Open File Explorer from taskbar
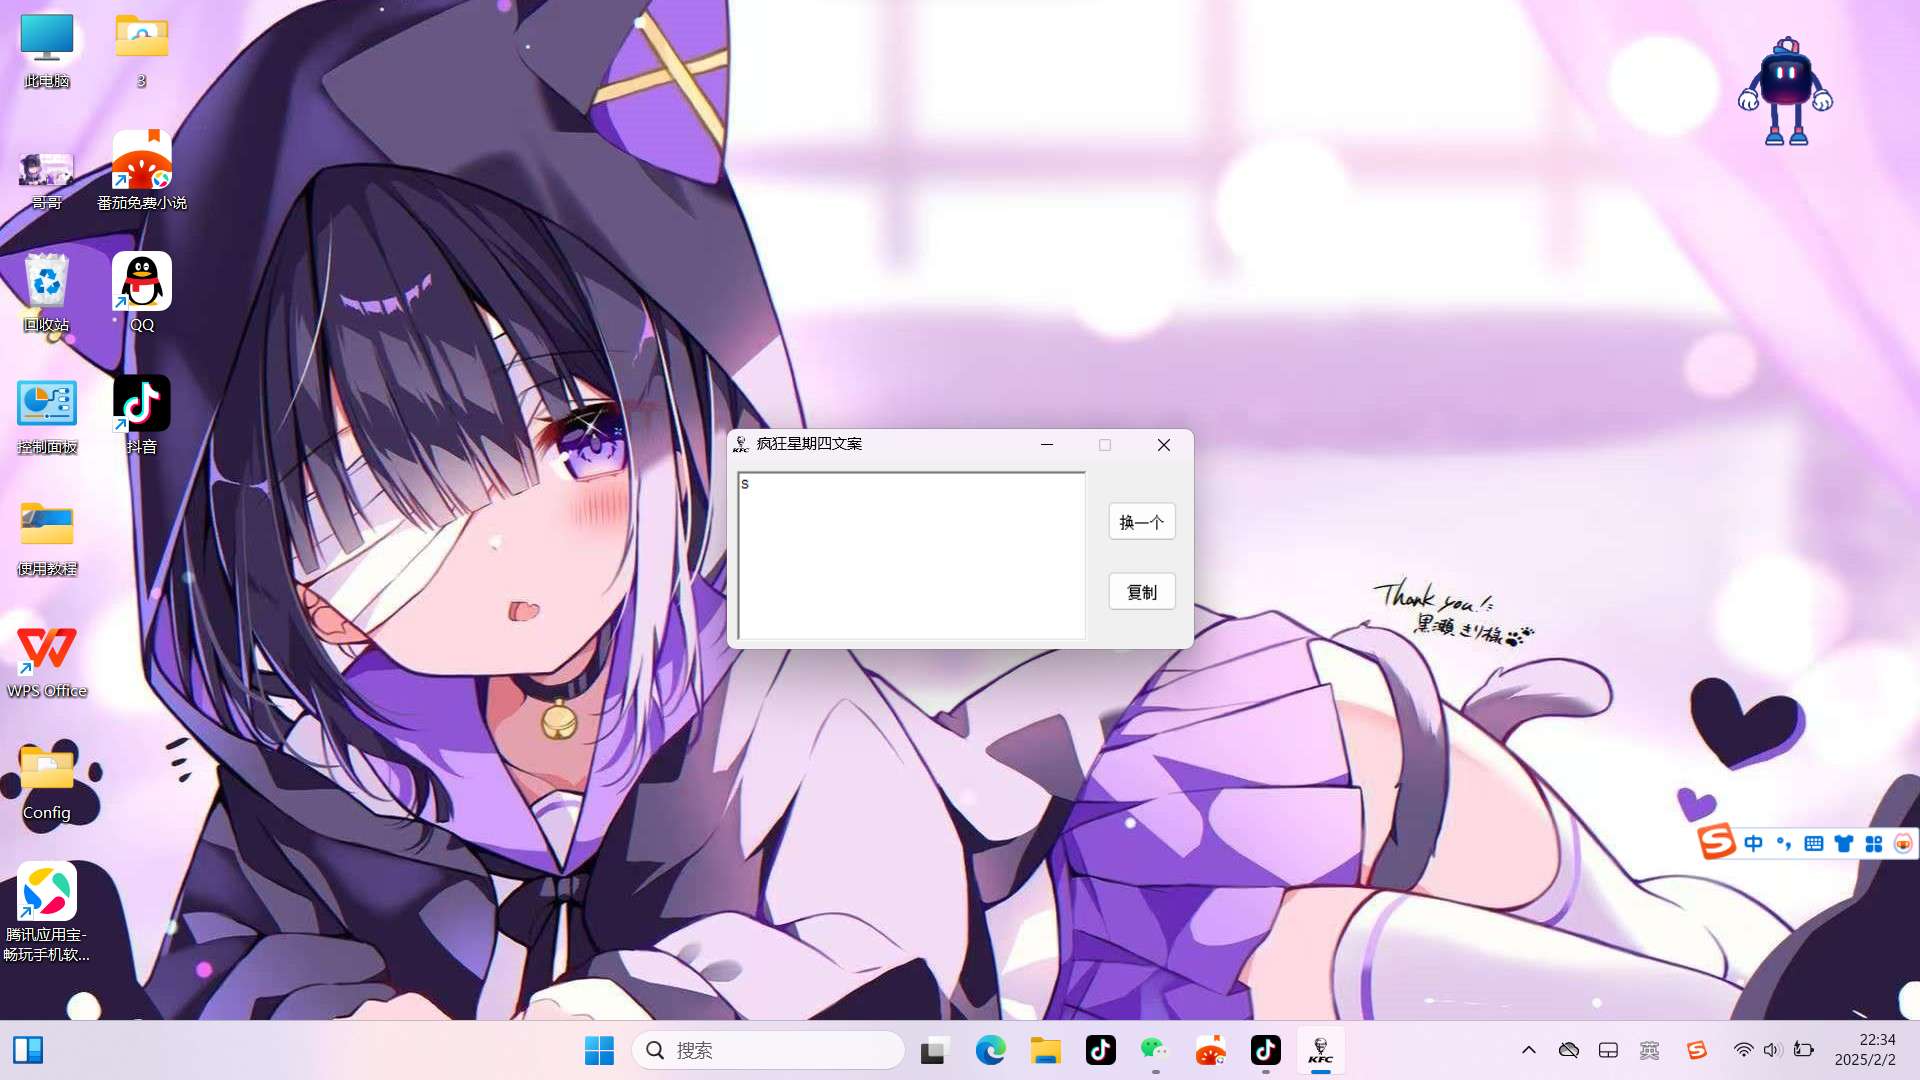The image size is (1920, 1080). coord(1046,1050)
